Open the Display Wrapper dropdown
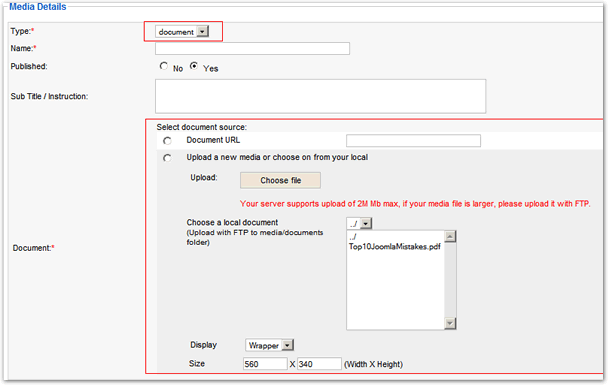 269,345
